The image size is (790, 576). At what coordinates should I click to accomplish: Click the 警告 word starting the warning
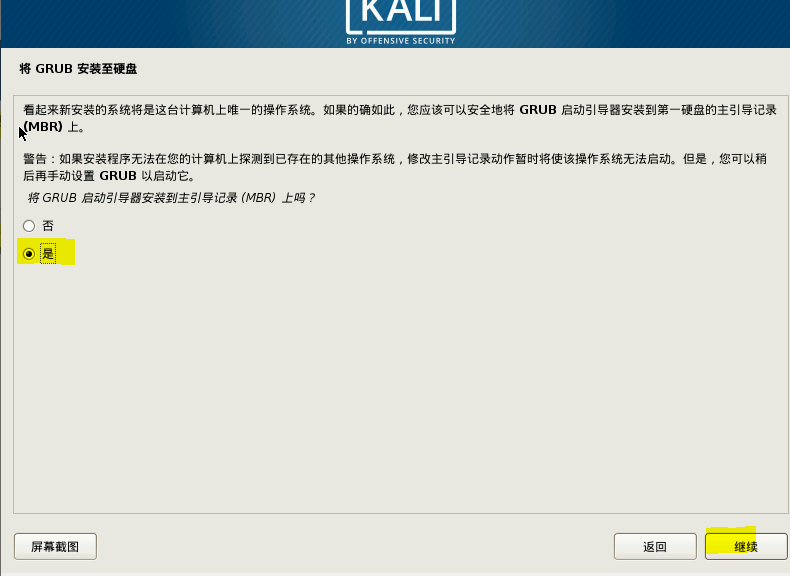pos(35,159)
